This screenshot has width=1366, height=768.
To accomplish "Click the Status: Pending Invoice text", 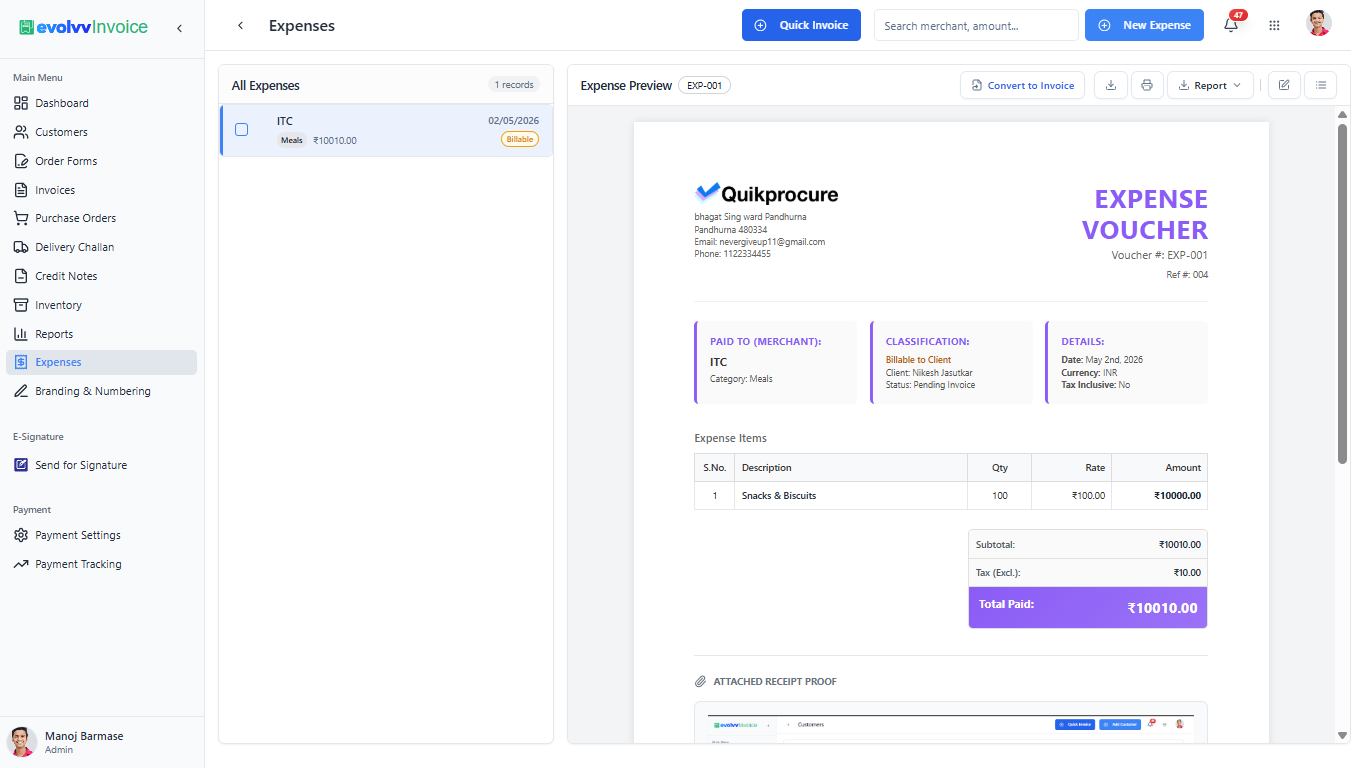I will pos(930,385).
